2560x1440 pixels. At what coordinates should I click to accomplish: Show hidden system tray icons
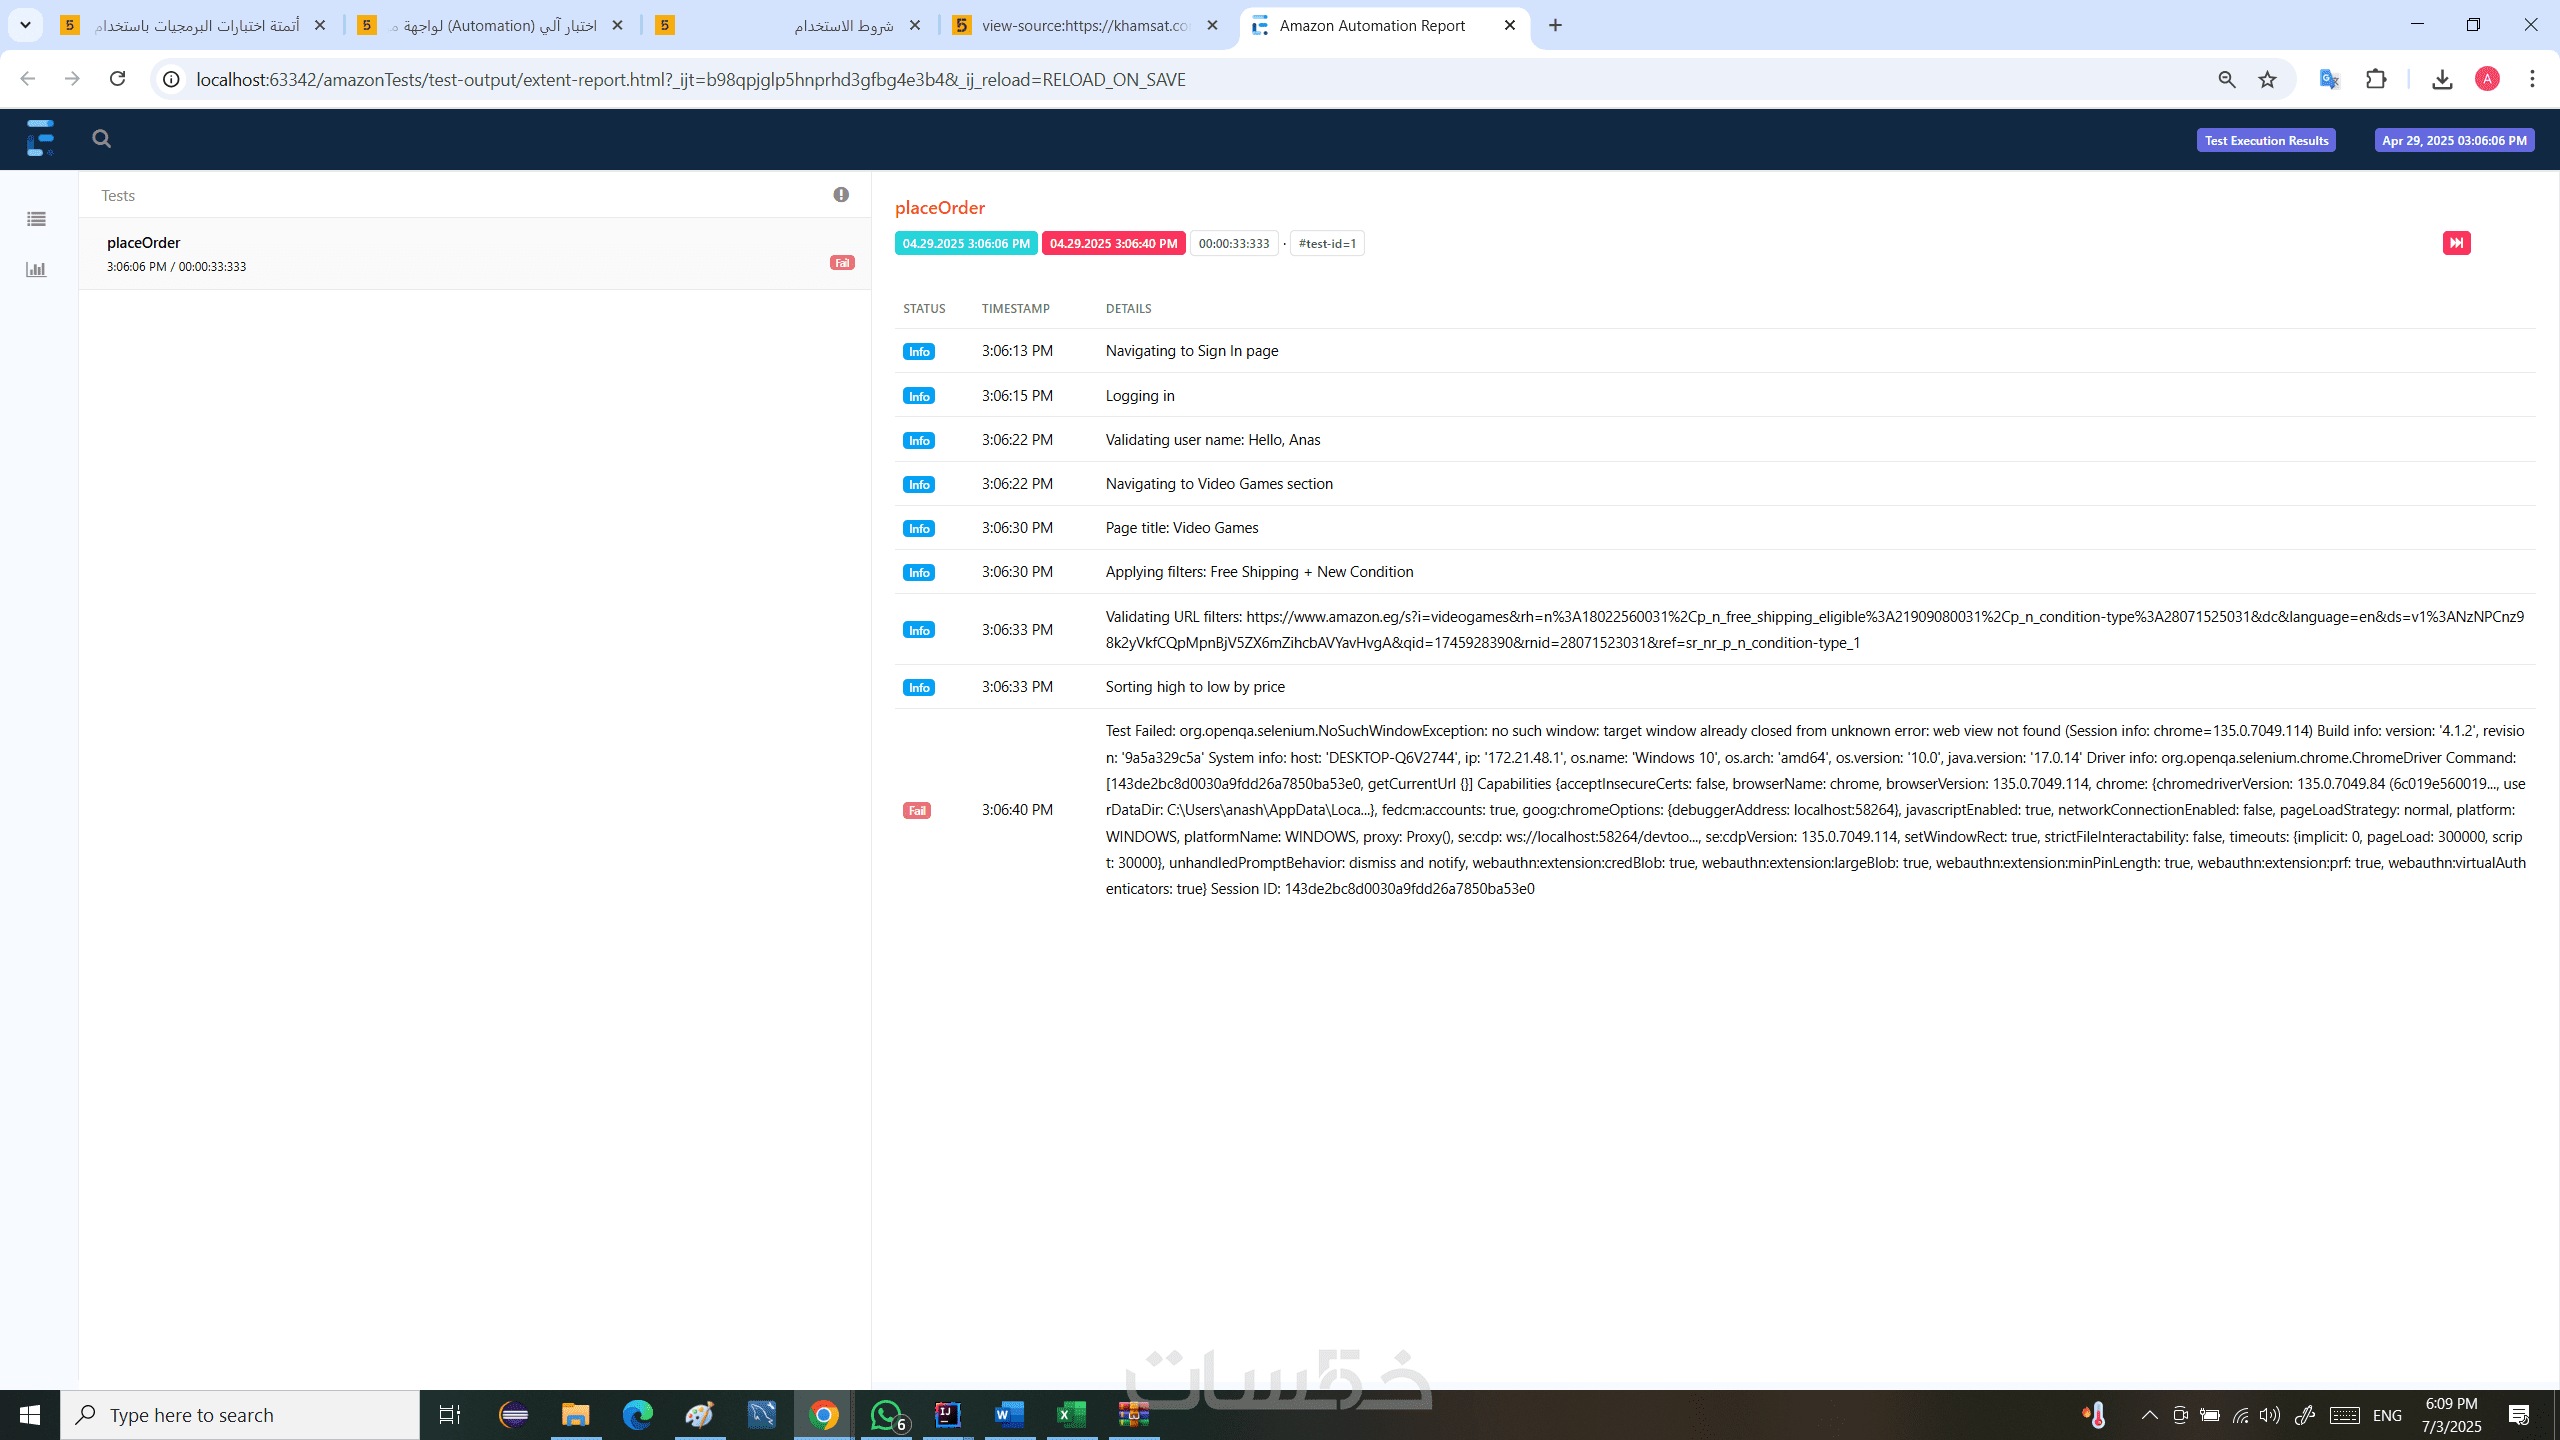(x=2149, y=1415)
